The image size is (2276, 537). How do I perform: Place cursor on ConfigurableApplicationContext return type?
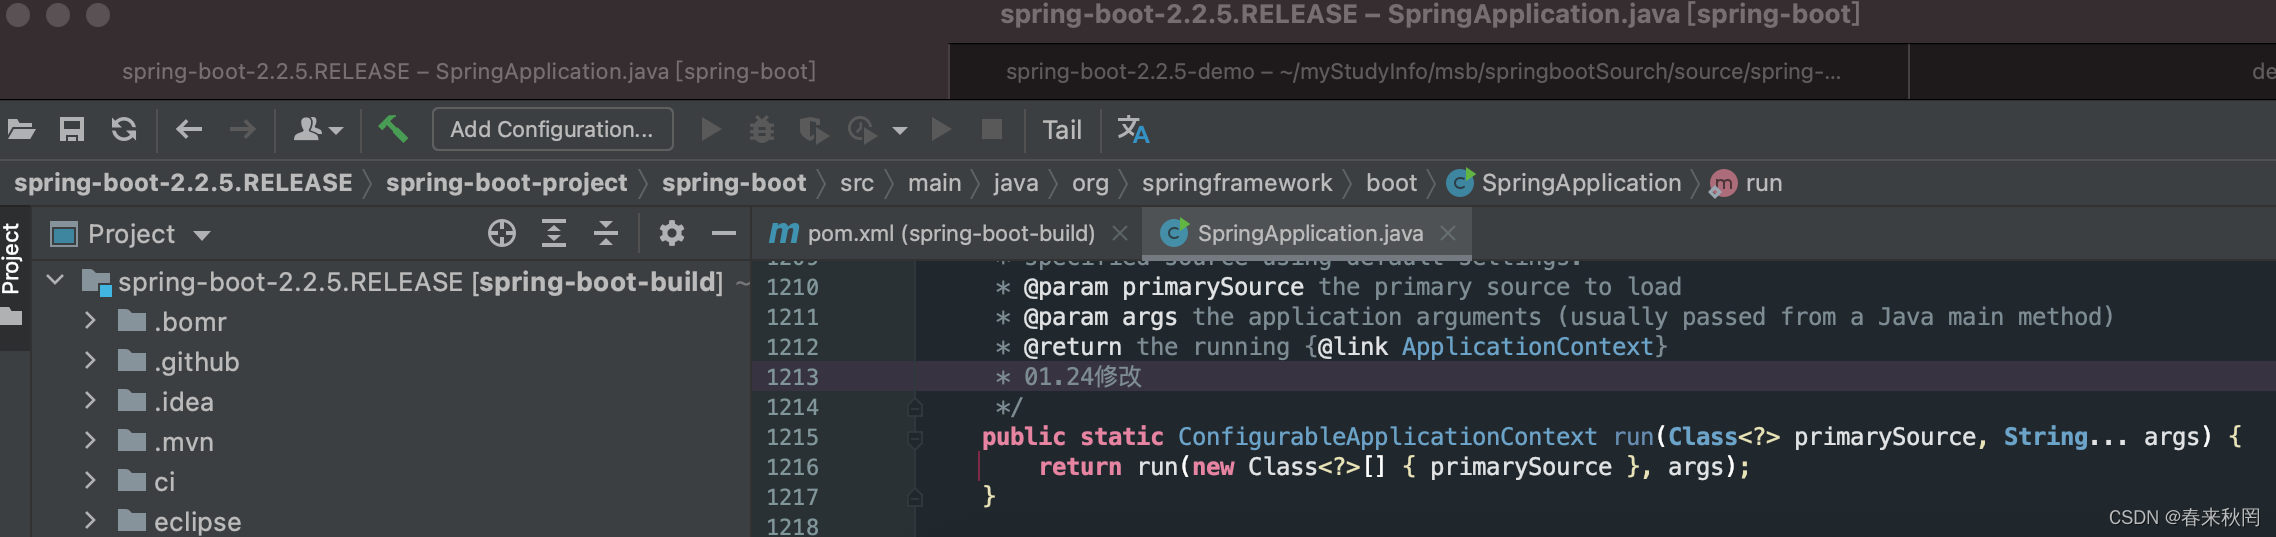[1388, 437]
